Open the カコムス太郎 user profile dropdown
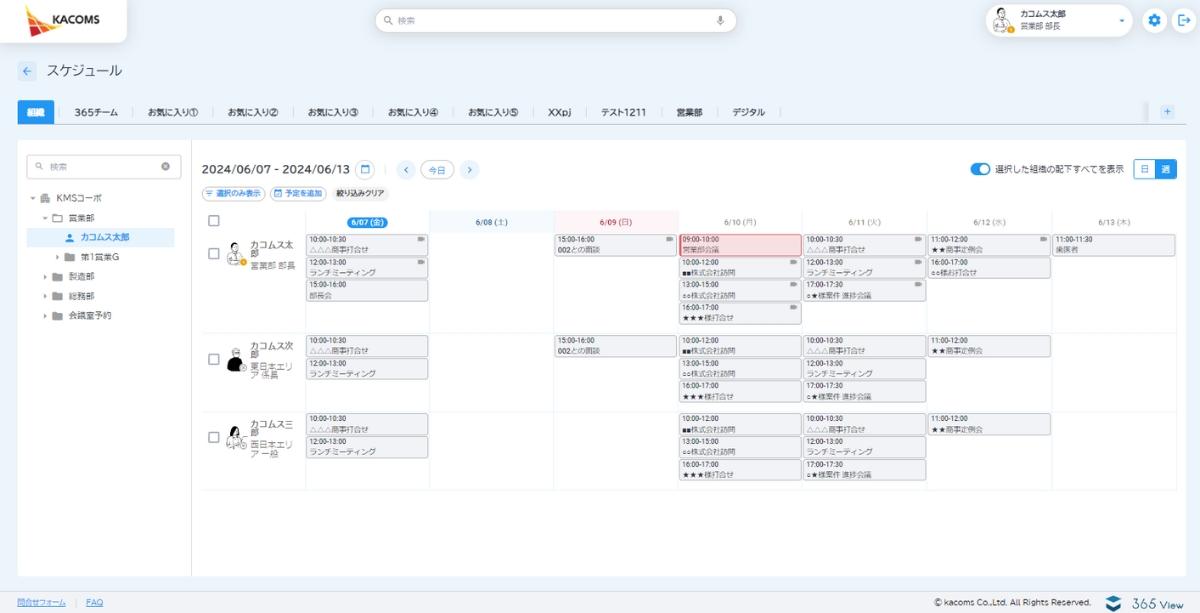1200x613 pixels. pos(1121,20)
